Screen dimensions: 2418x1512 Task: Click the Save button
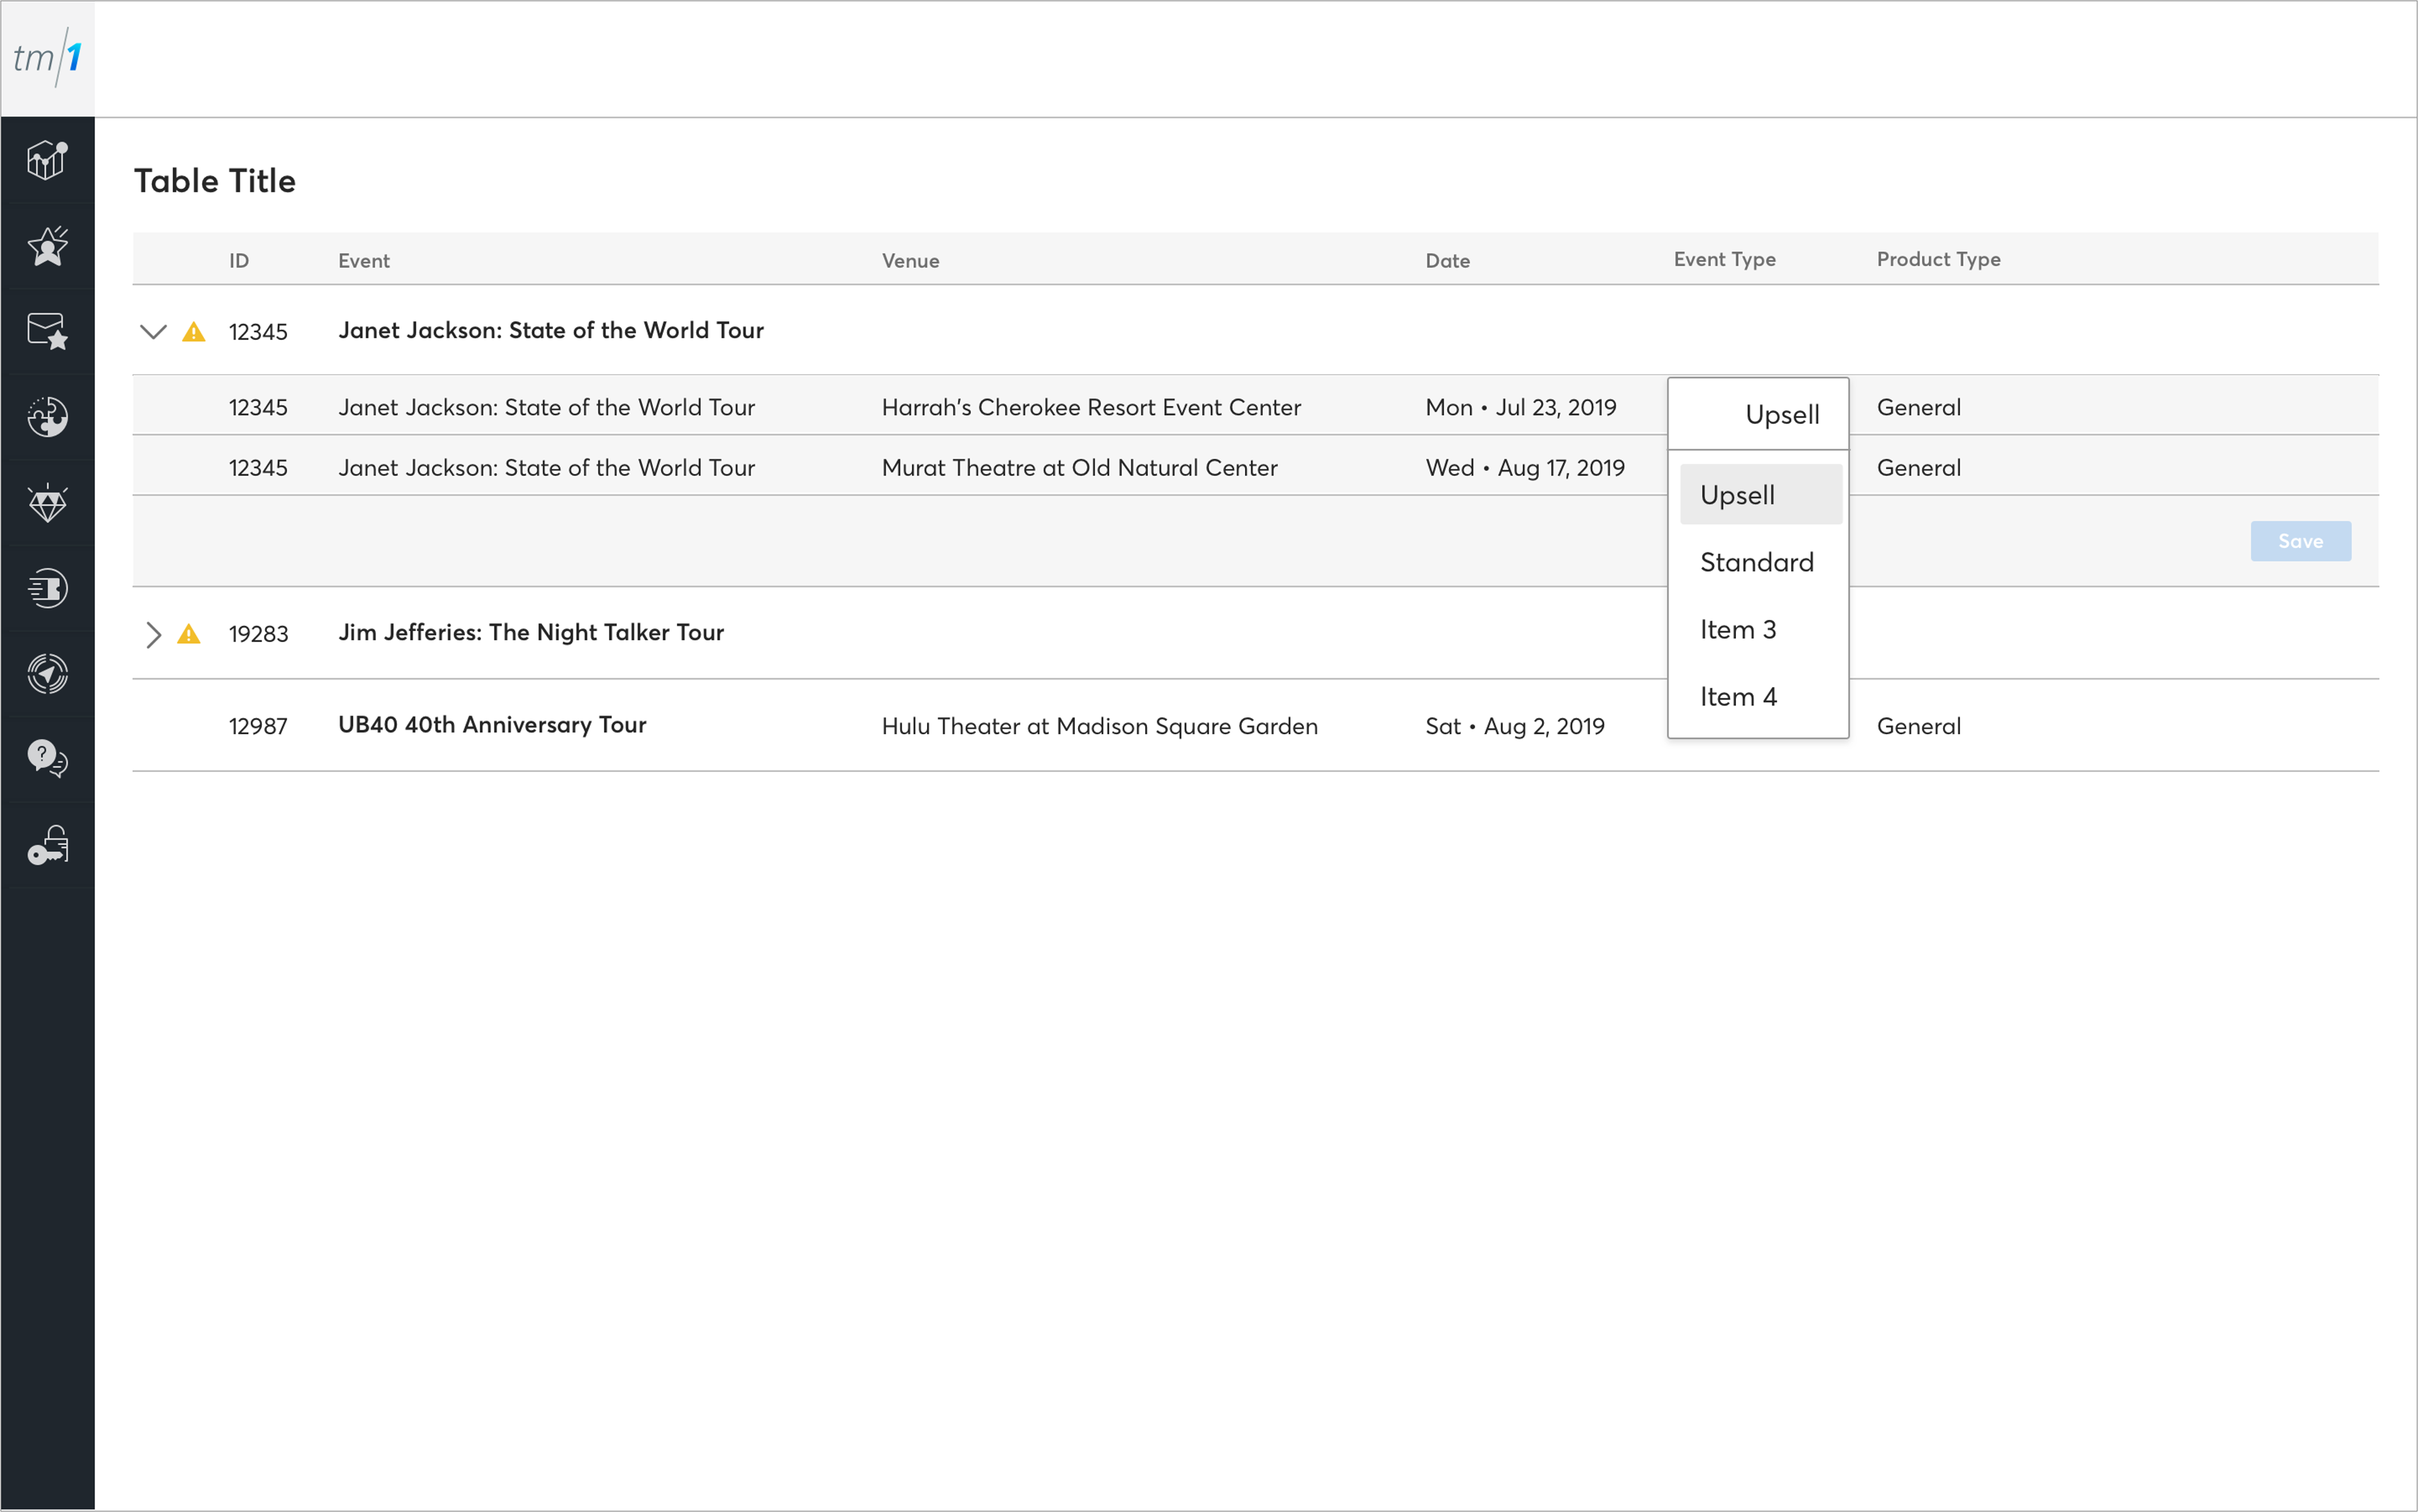[2300, 541]
